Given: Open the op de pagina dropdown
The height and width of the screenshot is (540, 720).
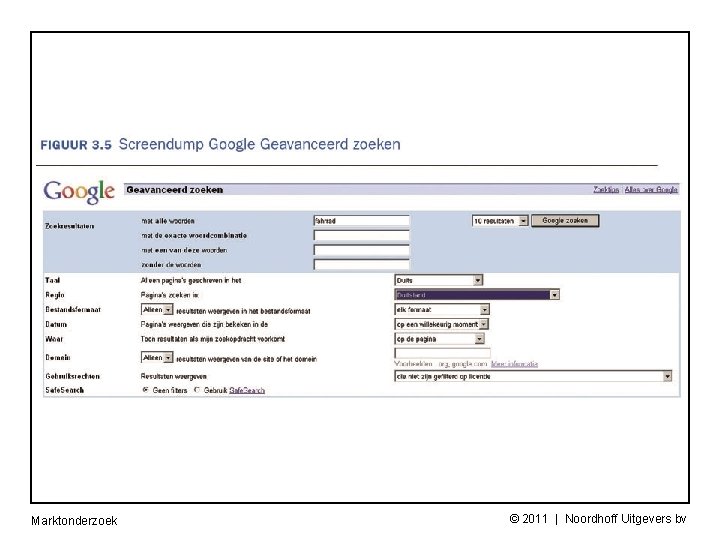Looking at the screenshot, I should tap(439, 339).
